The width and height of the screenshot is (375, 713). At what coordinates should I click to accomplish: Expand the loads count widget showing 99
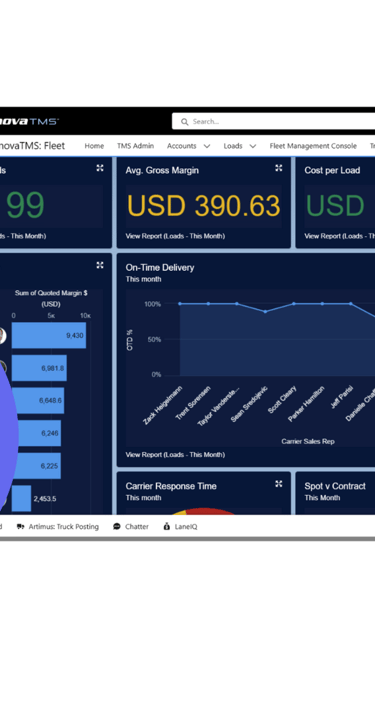(100, 168)
